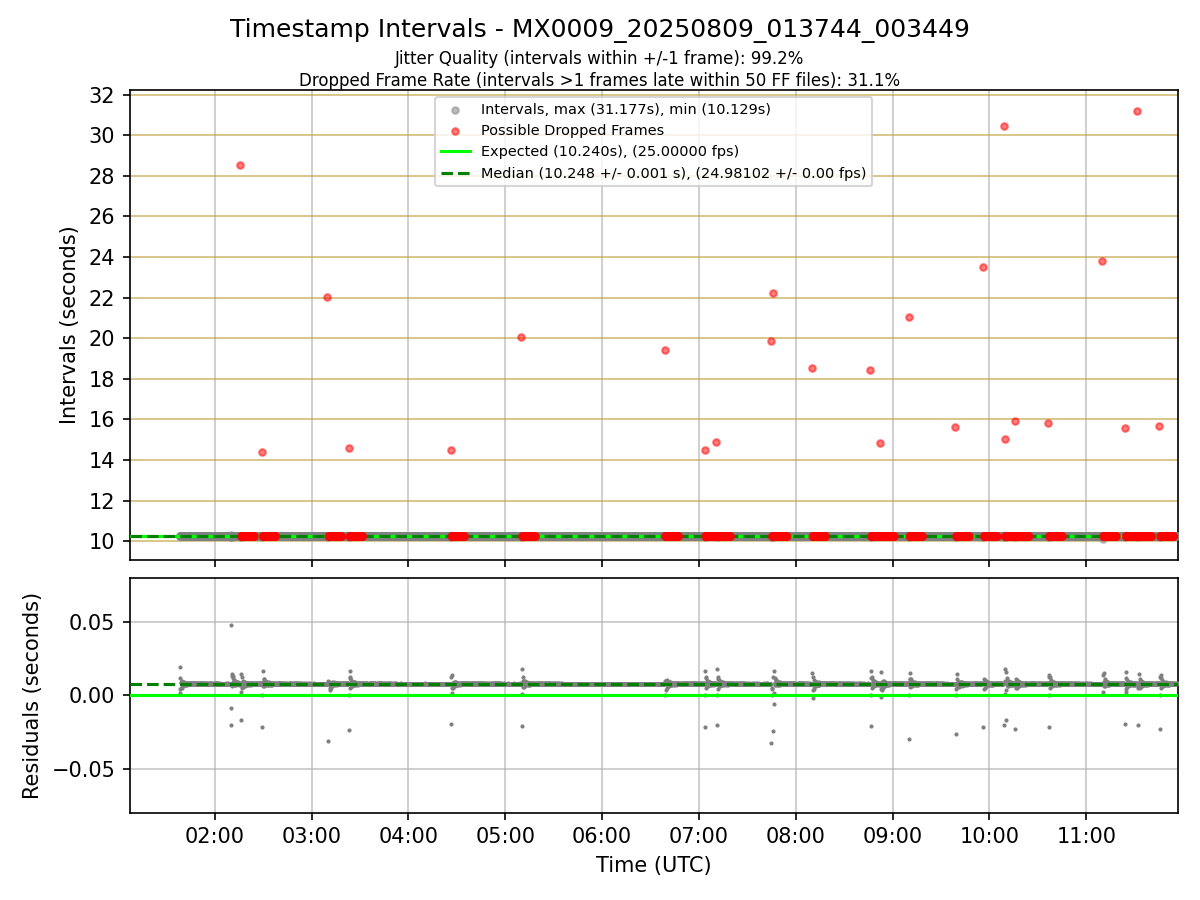1200x900 pixels.
Task: Click the gray marker beside the 'Intervals' legend entry
Action: click(x=455, y=110)
